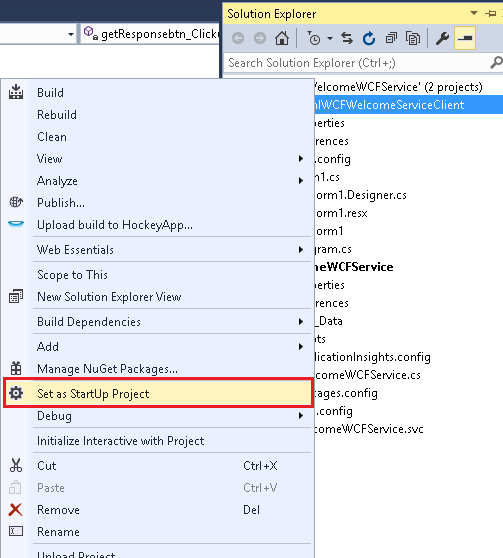Viewport: 503px width, 558px height.
Task: Open the Pending Changes Filter clock icon
Action: click(314, 38)
